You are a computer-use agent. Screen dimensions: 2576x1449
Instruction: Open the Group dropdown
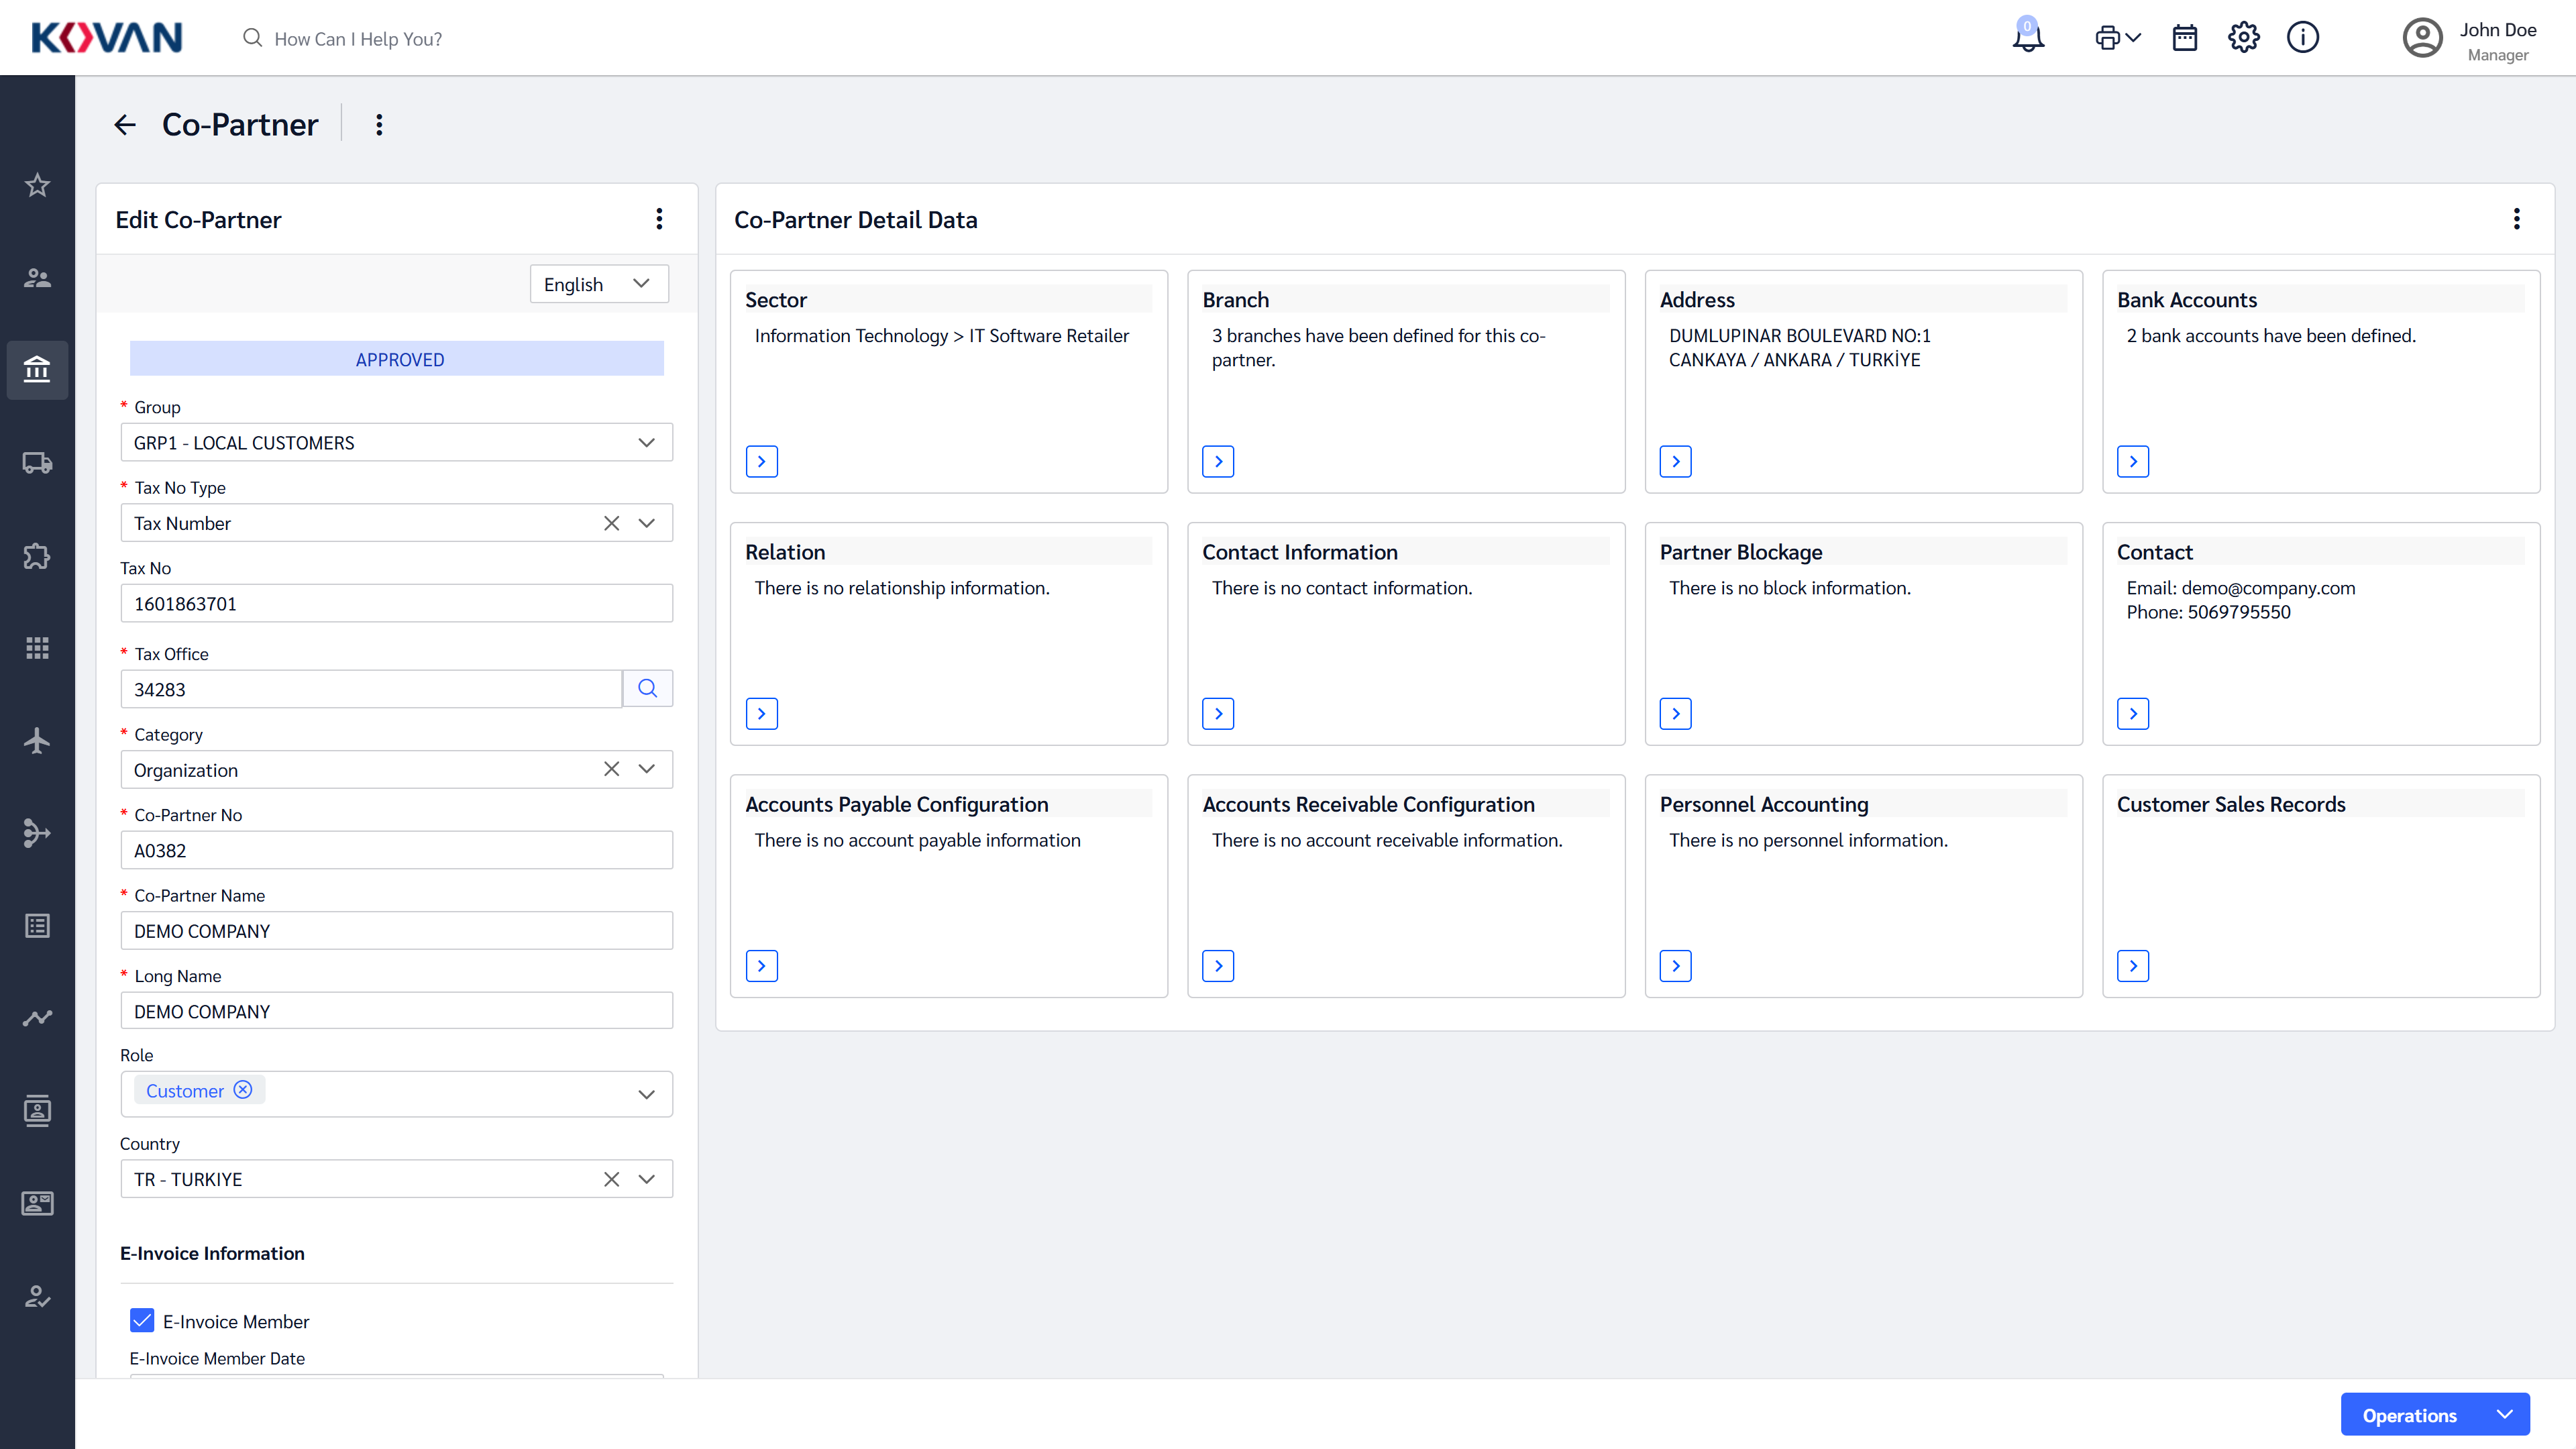[x=397, y=443]
